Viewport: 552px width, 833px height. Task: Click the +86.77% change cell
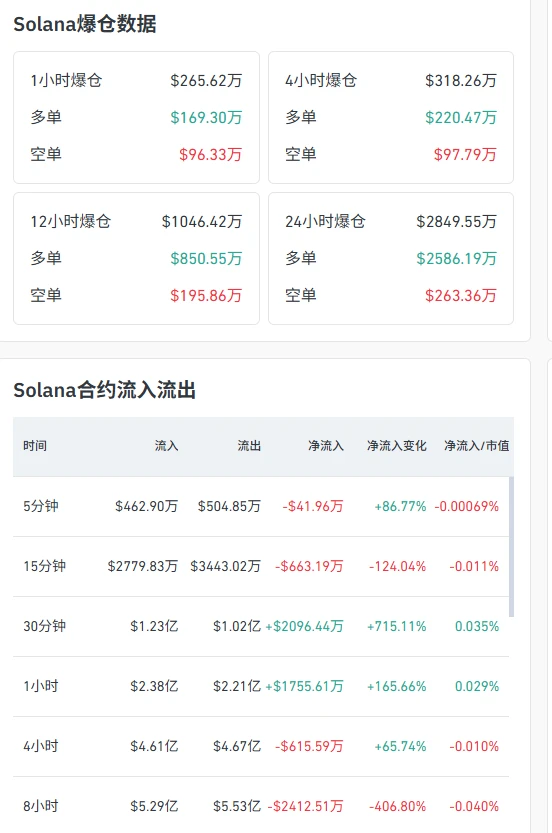click(x=401, y=506)
